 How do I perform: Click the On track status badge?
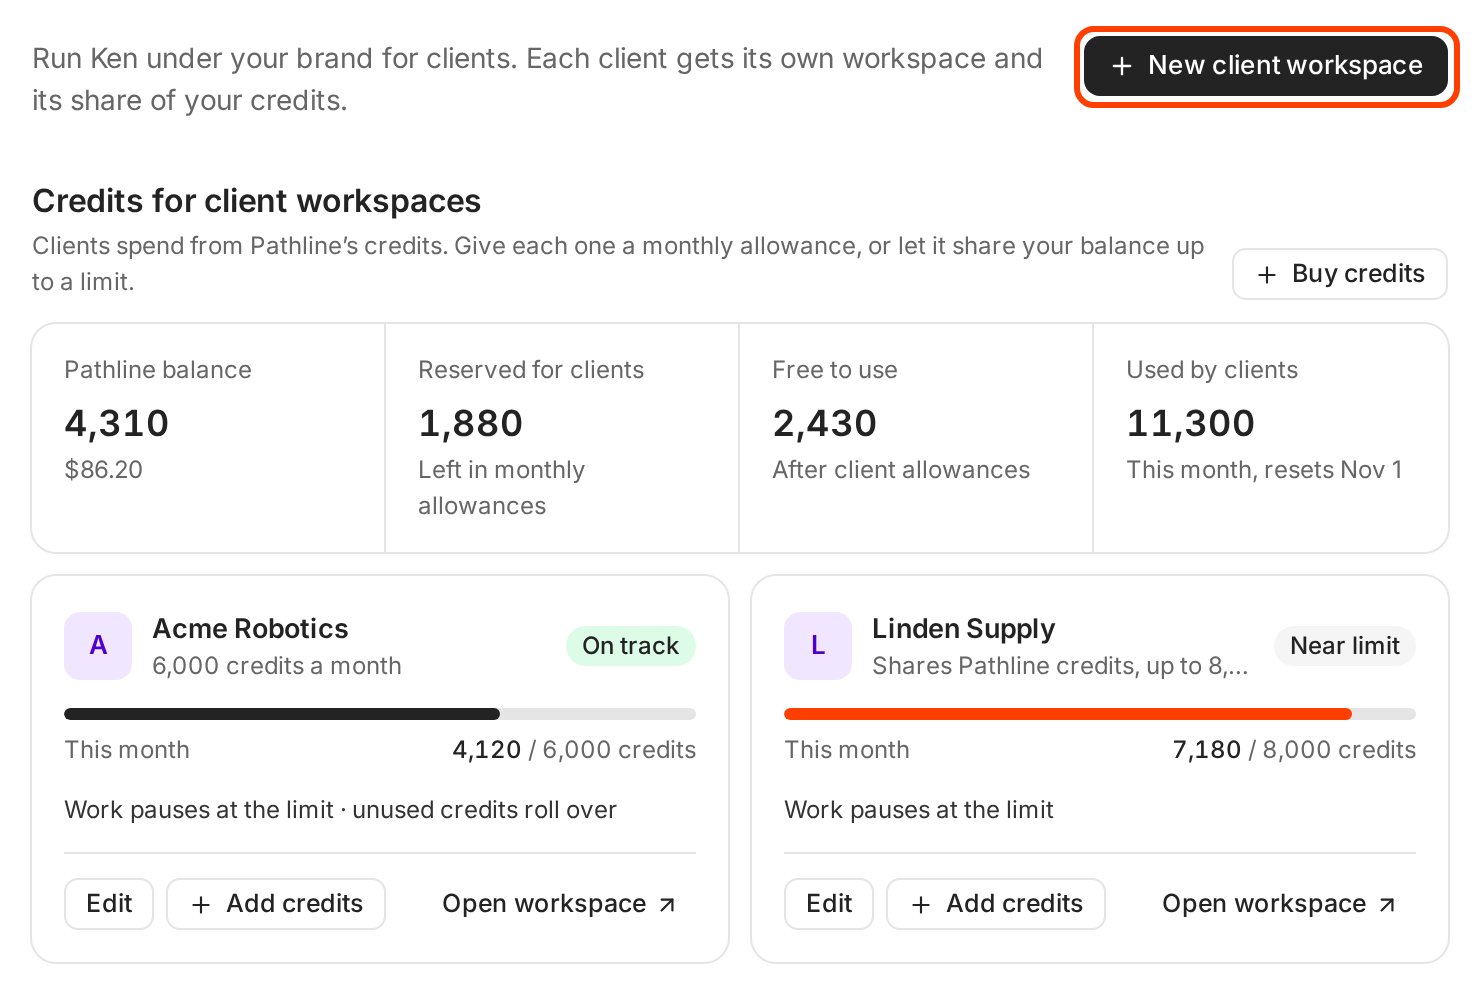(631, 646)
